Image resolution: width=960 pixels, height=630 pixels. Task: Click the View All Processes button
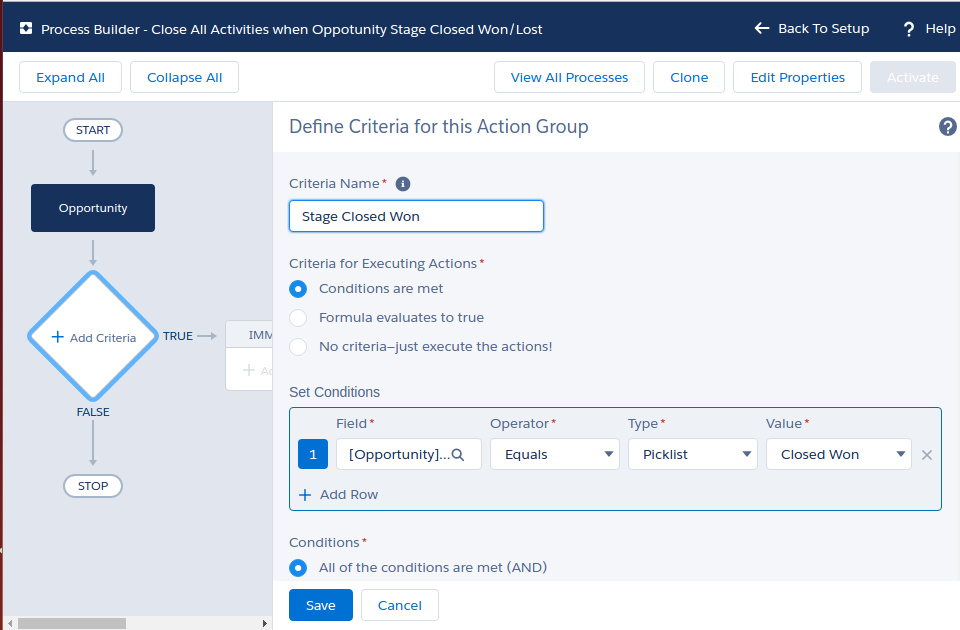tap(569, 77)
